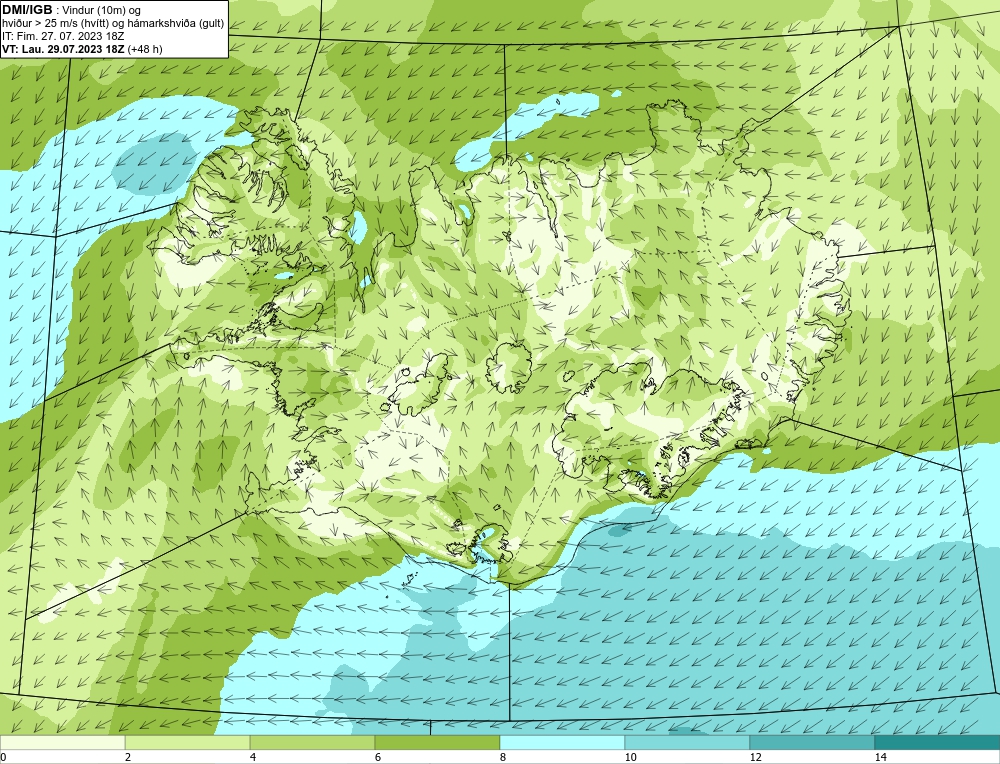Screen dimensions: 1000x764
Task: Click the legend scale label 4
Action: click(253, 757)
